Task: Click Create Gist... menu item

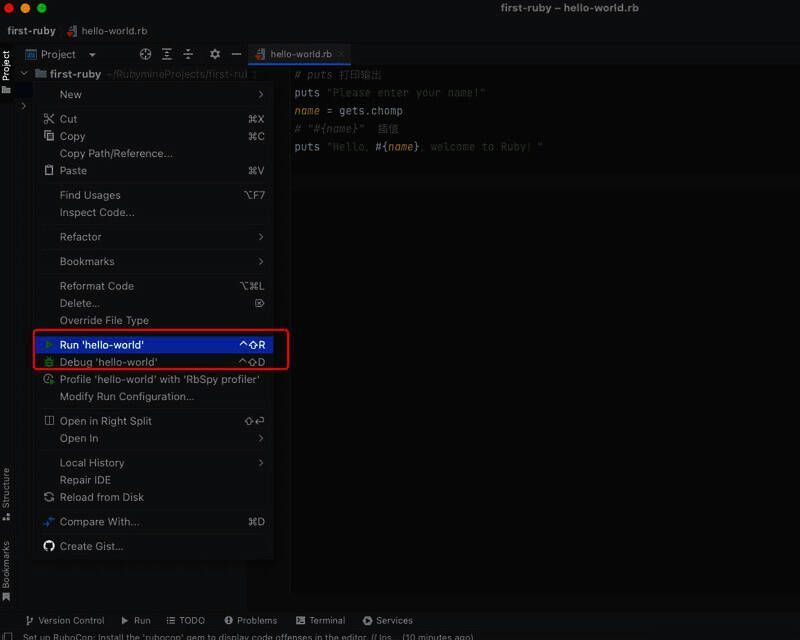Action: click(91, 546)
